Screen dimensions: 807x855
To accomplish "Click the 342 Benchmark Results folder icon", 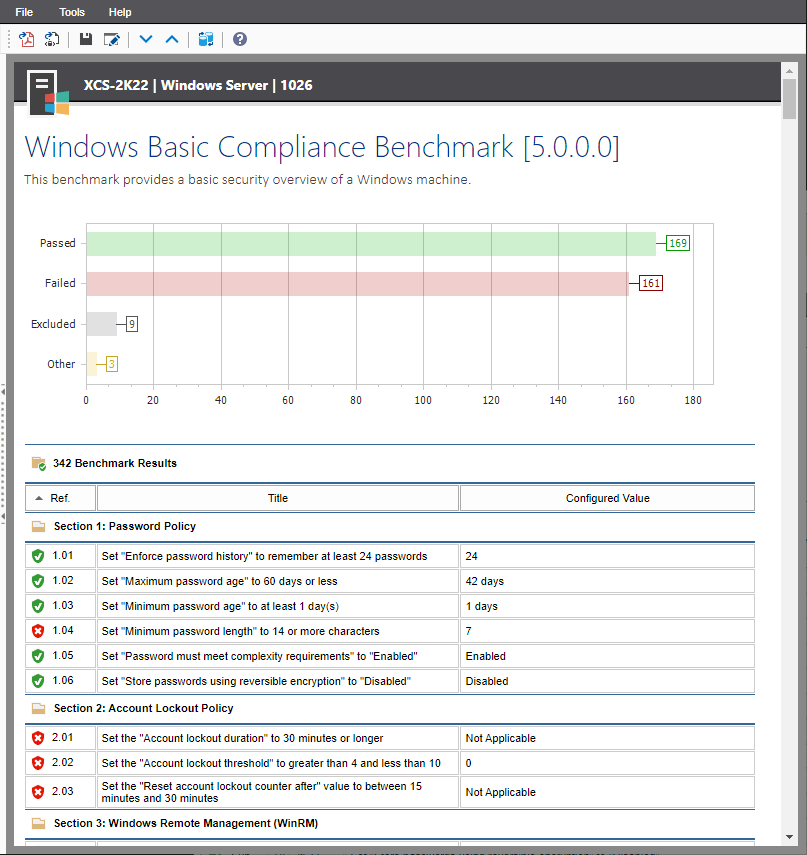I will coord(39,463).
